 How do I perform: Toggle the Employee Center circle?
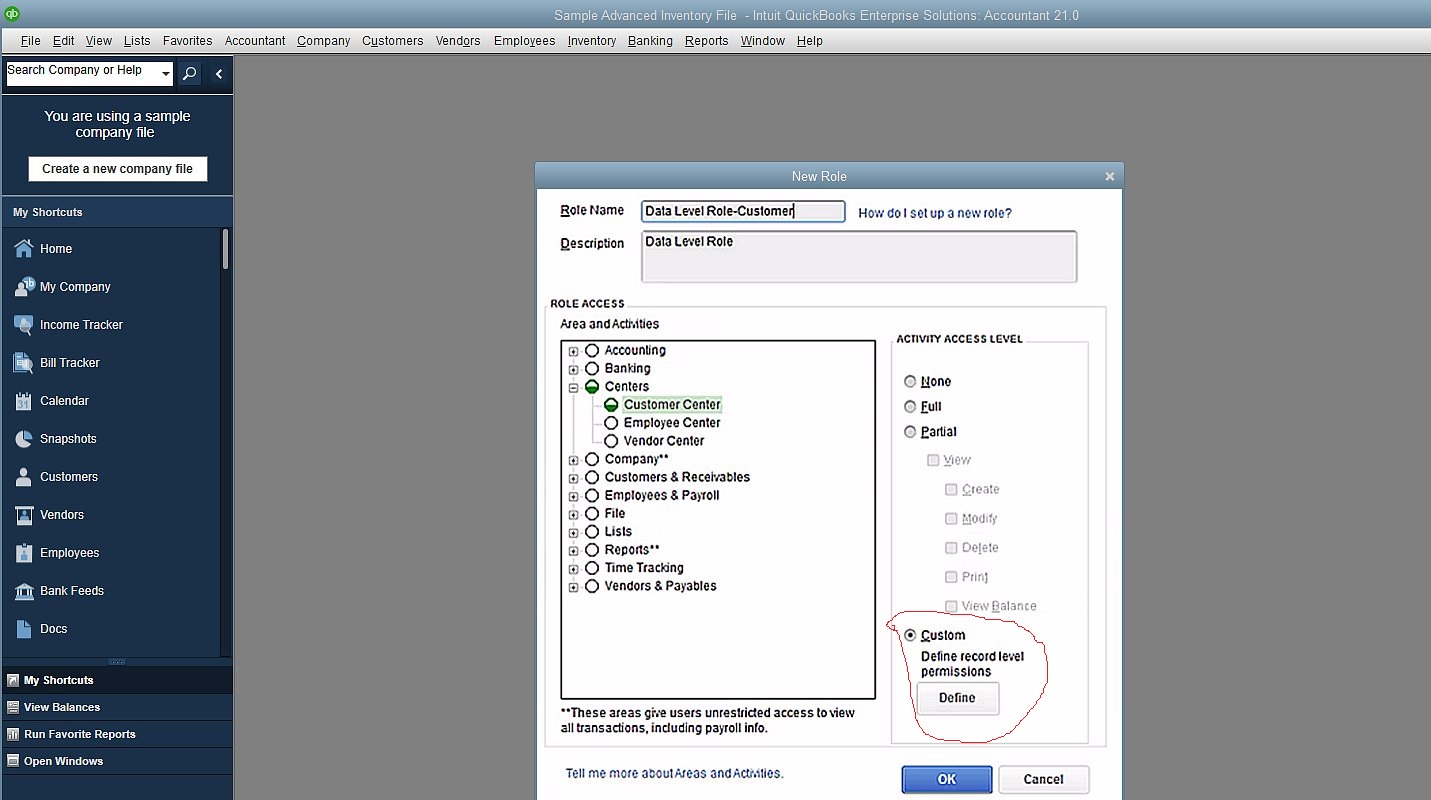click(x=611, y=423)
